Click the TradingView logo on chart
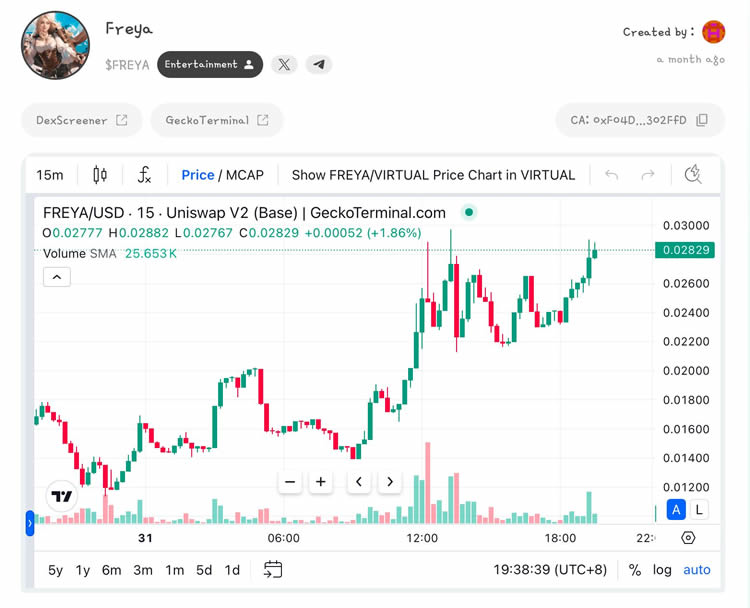This screenshot has height=608, width=750. point(62,496)
